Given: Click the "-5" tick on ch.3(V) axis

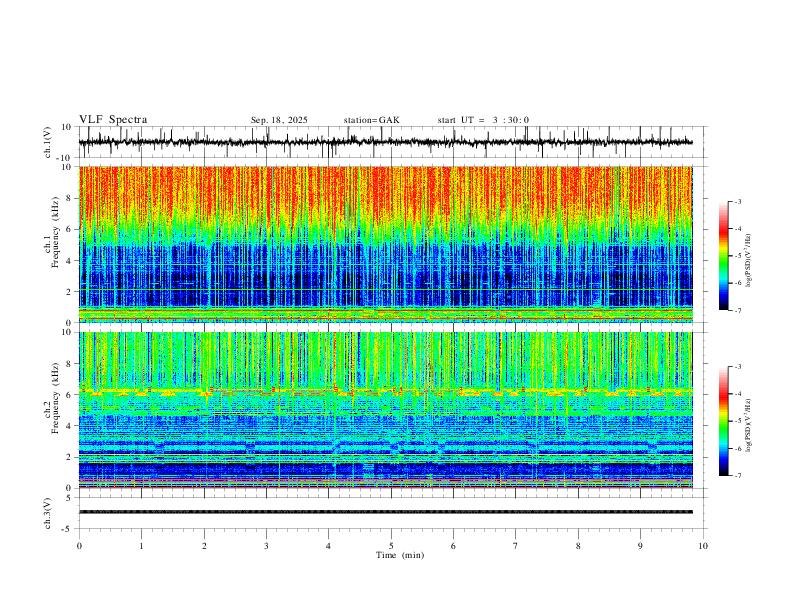Looking at the screenshot, I should pyautogui.click(x=68, y=529).
